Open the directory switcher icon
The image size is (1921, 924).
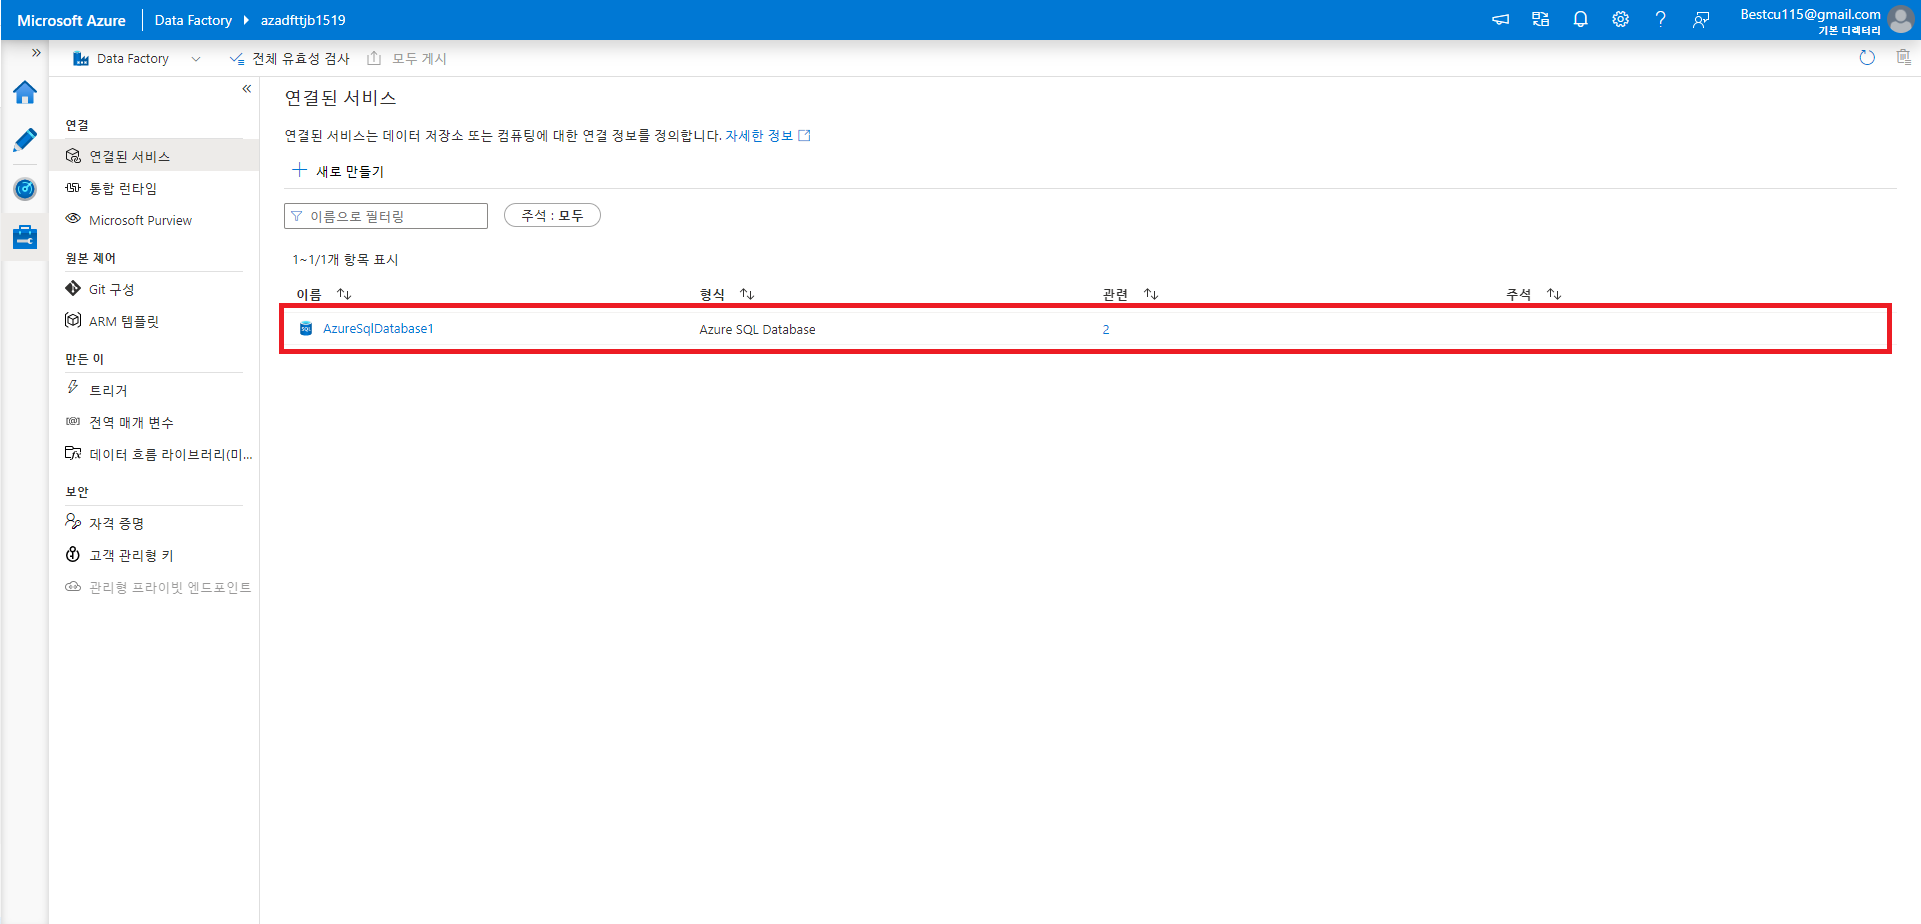(x=1540, y=19)
